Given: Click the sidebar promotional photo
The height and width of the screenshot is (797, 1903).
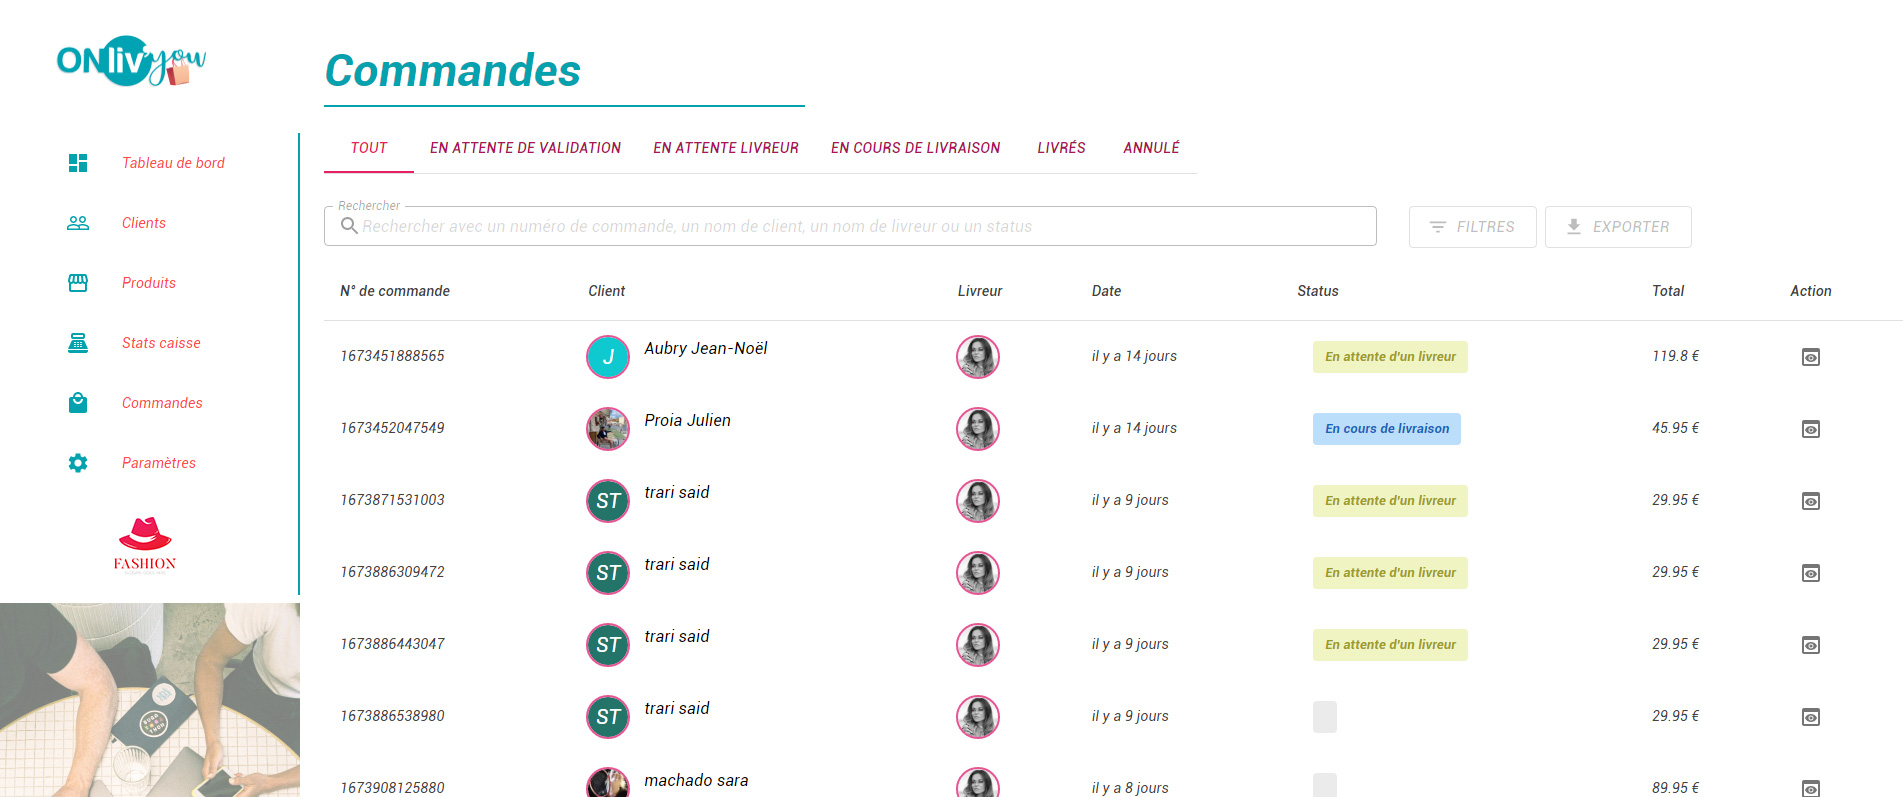Looking at the screenshot, I should point(150,700).
